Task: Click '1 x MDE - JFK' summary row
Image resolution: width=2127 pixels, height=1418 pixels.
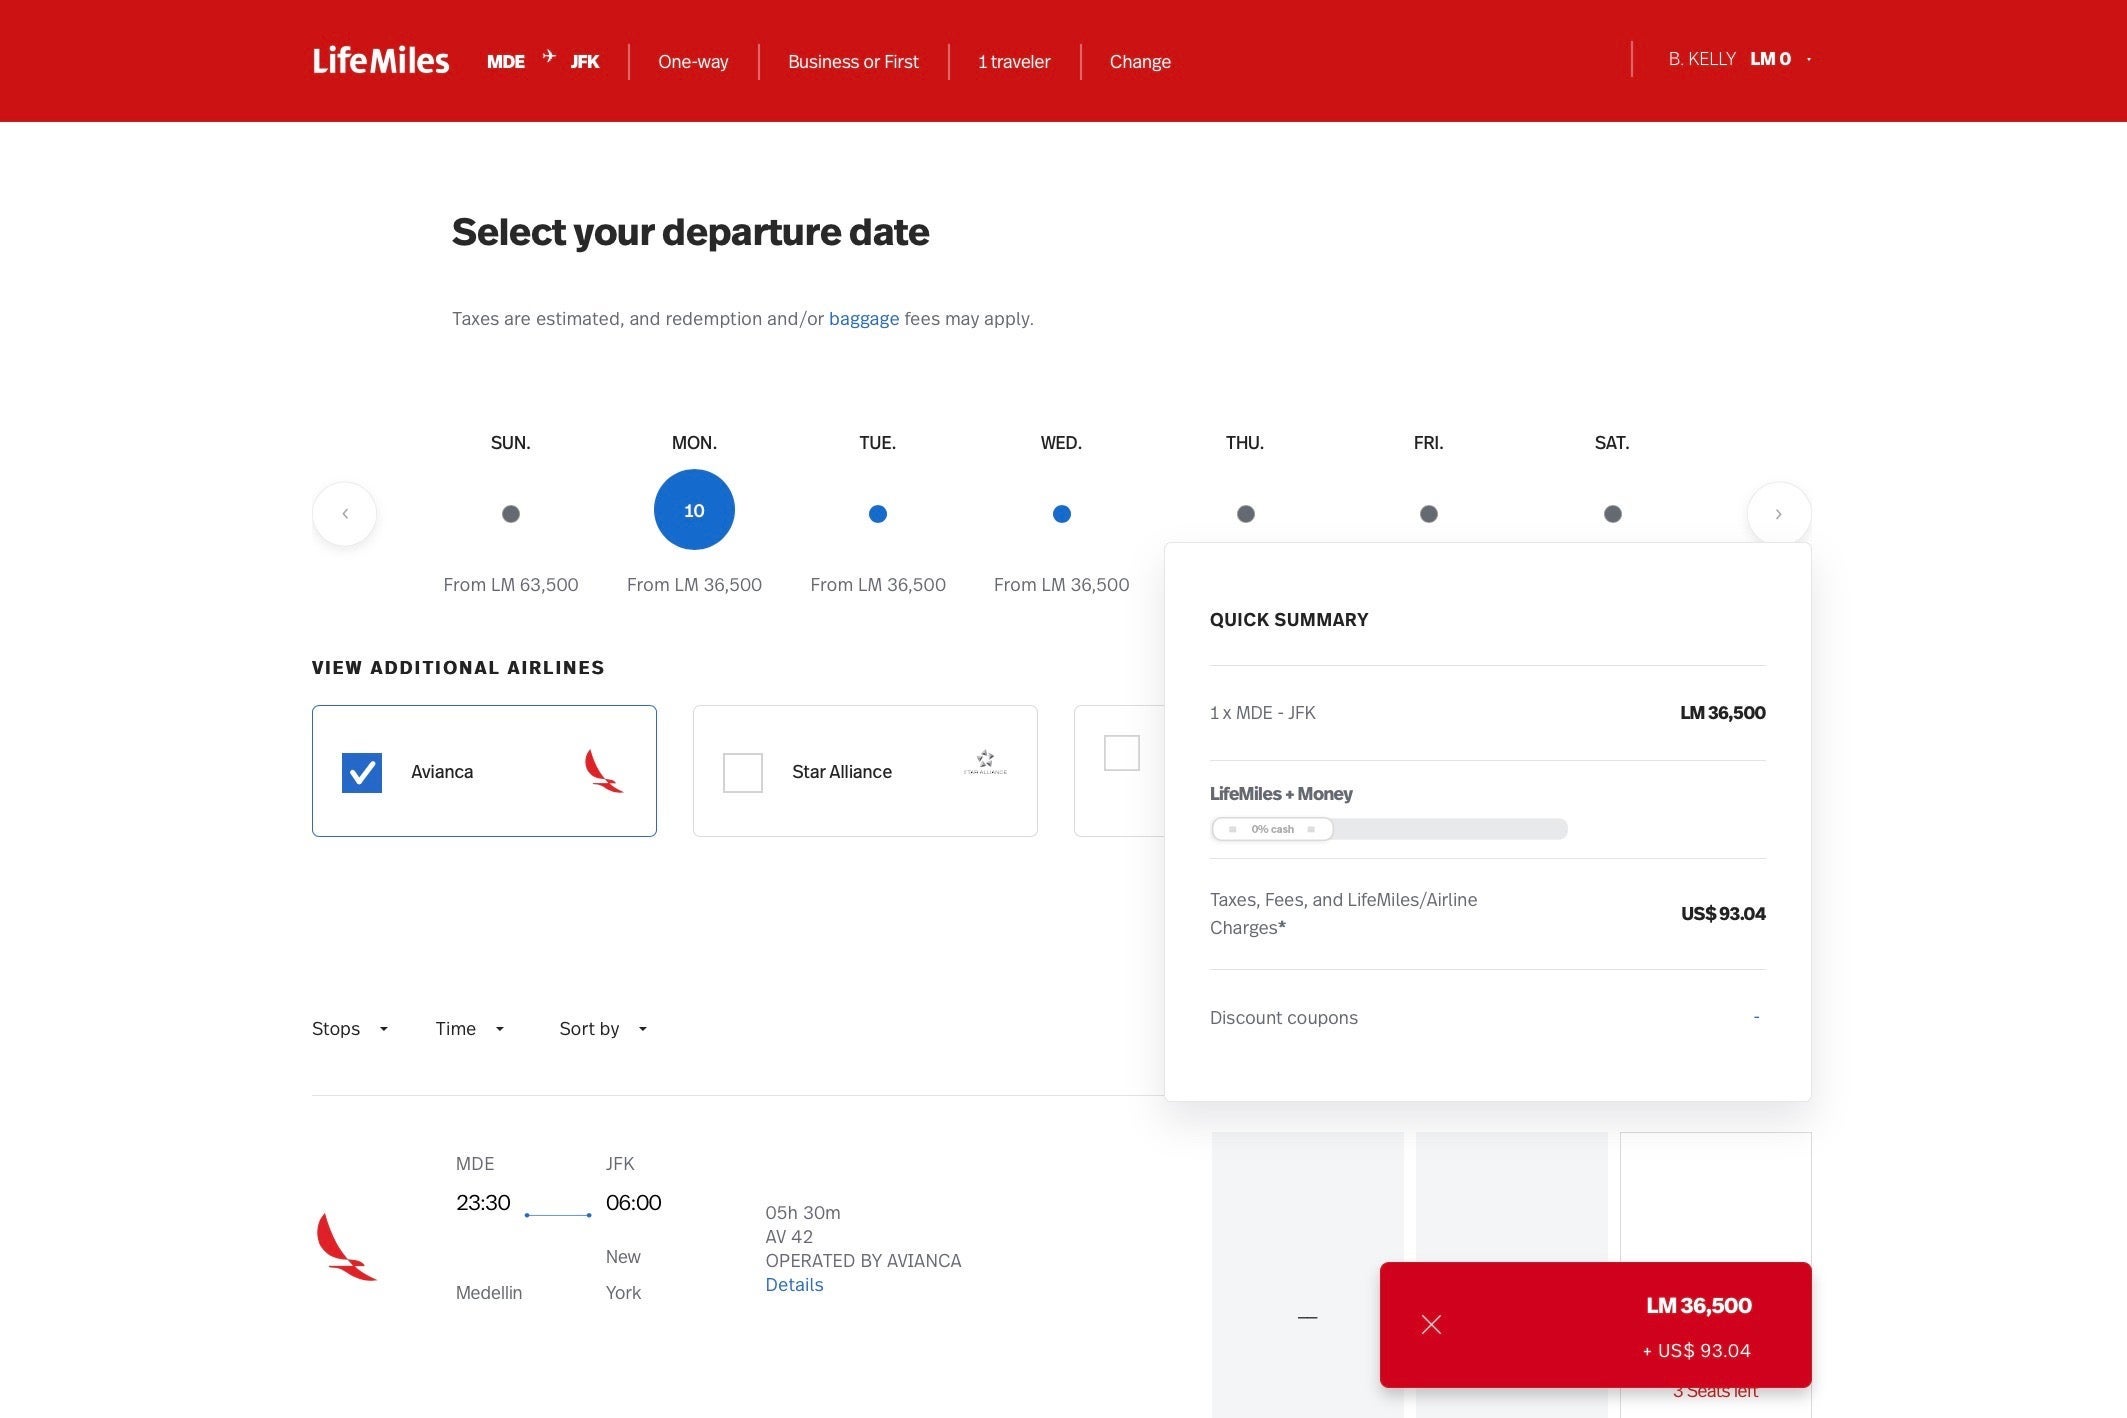Action: point(1487,713)
